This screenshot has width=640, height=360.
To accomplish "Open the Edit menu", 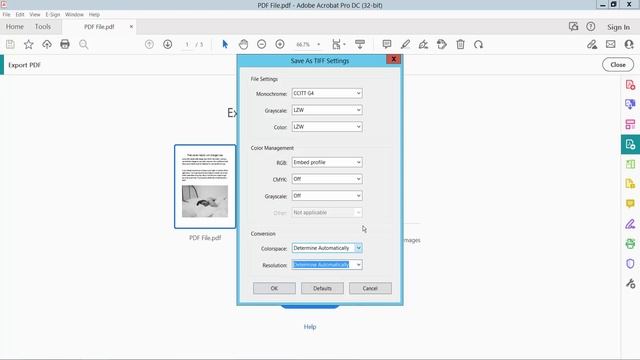I will point(20,14).
